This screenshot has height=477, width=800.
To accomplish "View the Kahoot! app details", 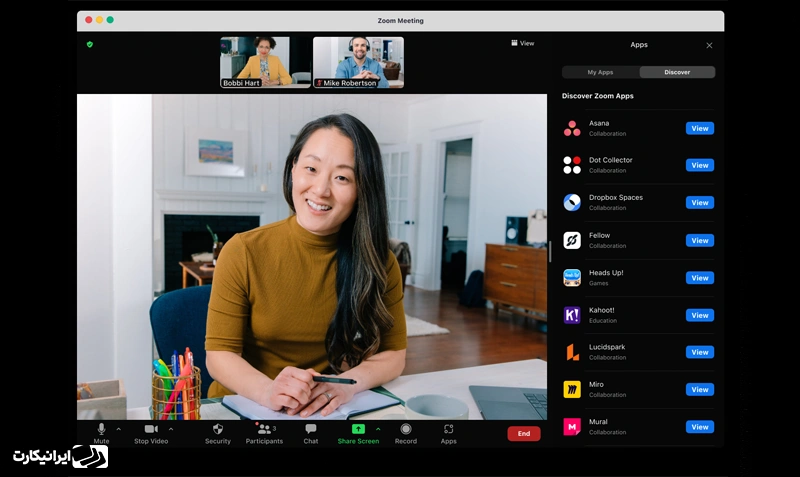I will pos(699,315).
